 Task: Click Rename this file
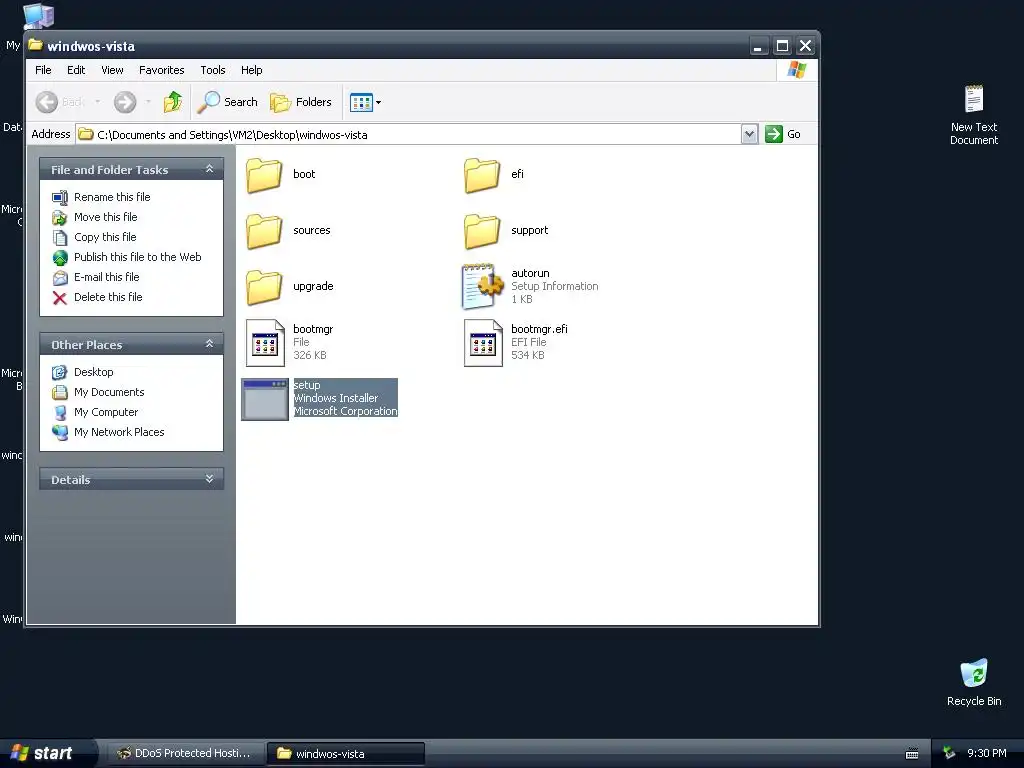tap(112, 197)
